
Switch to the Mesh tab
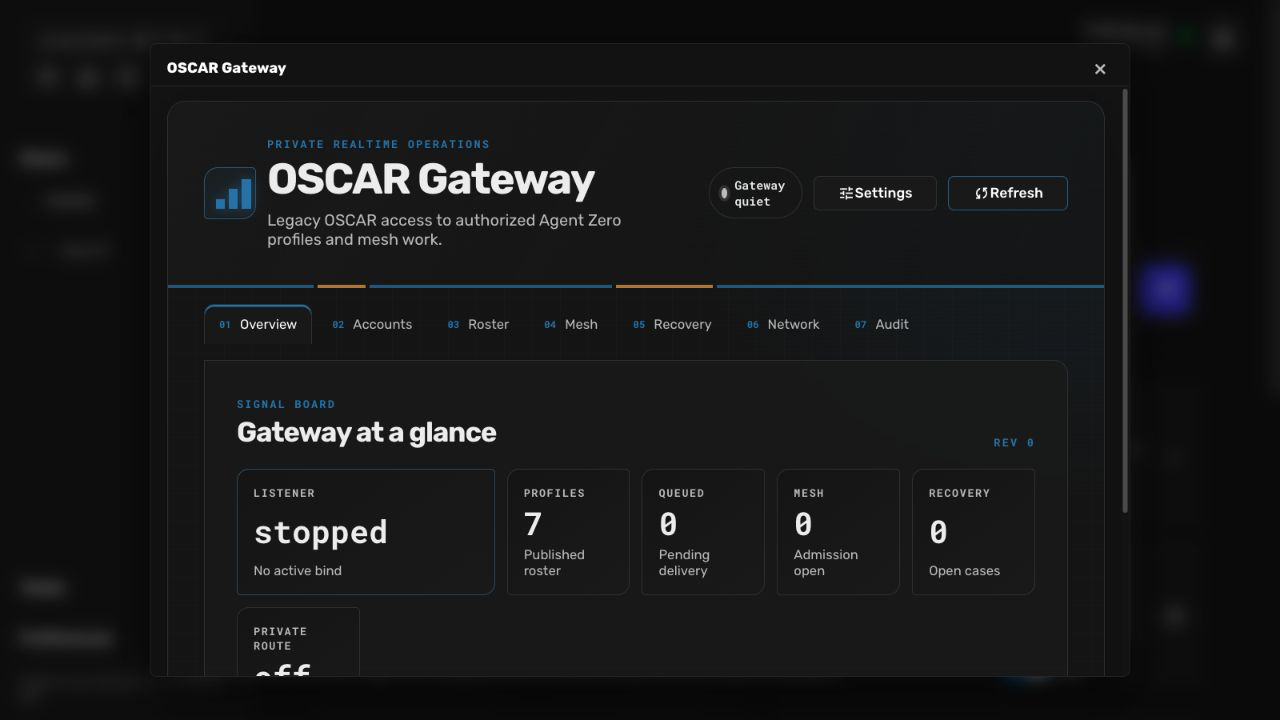(x=571, y=324)
